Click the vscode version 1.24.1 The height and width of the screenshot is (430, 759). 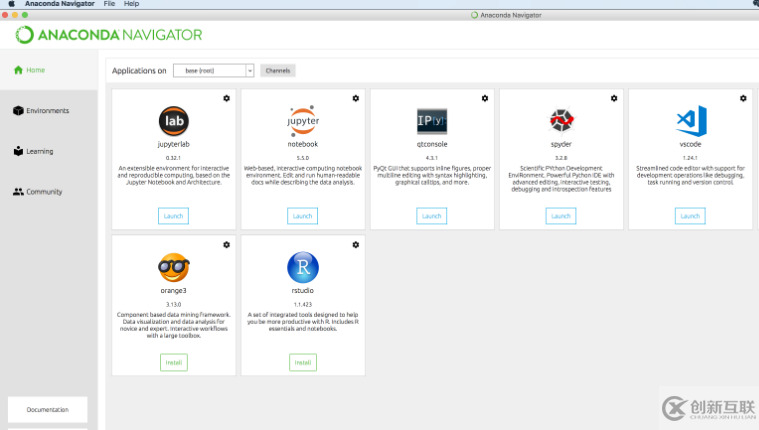coord(690,158)
